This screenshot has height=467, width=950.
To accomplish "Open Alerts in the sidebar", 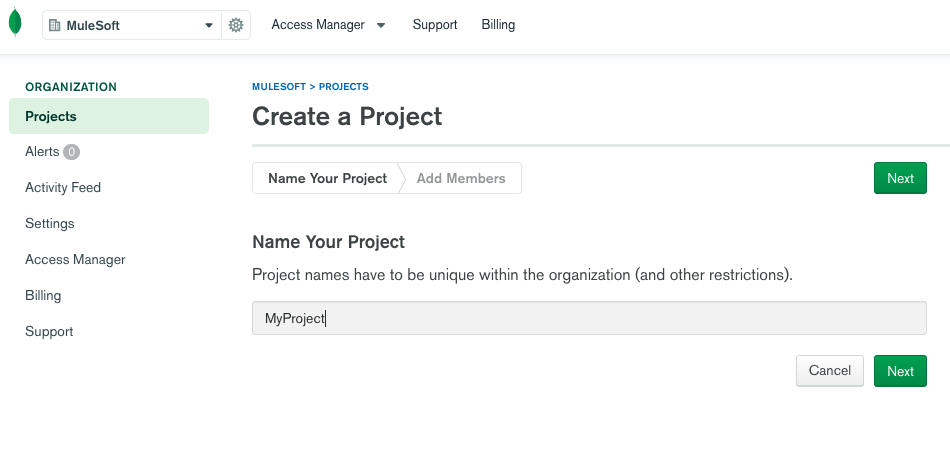I will pos(42,151).
